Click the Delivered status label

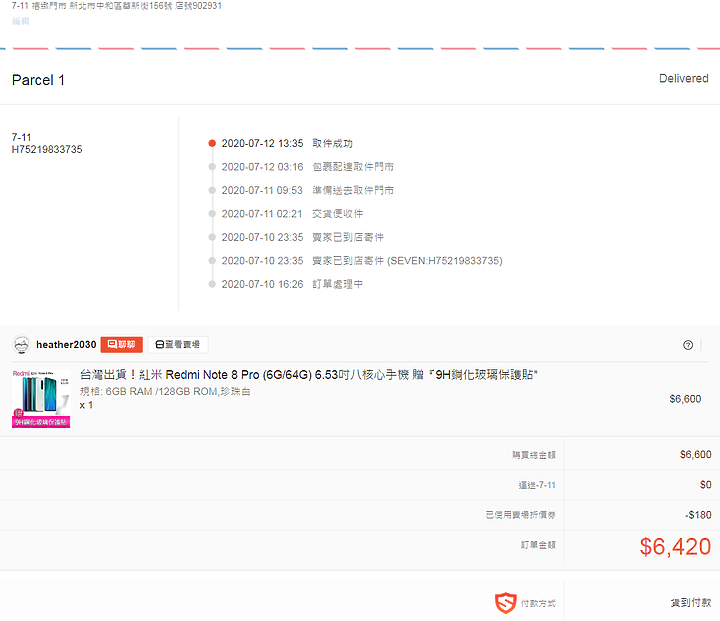click(684, 79)
